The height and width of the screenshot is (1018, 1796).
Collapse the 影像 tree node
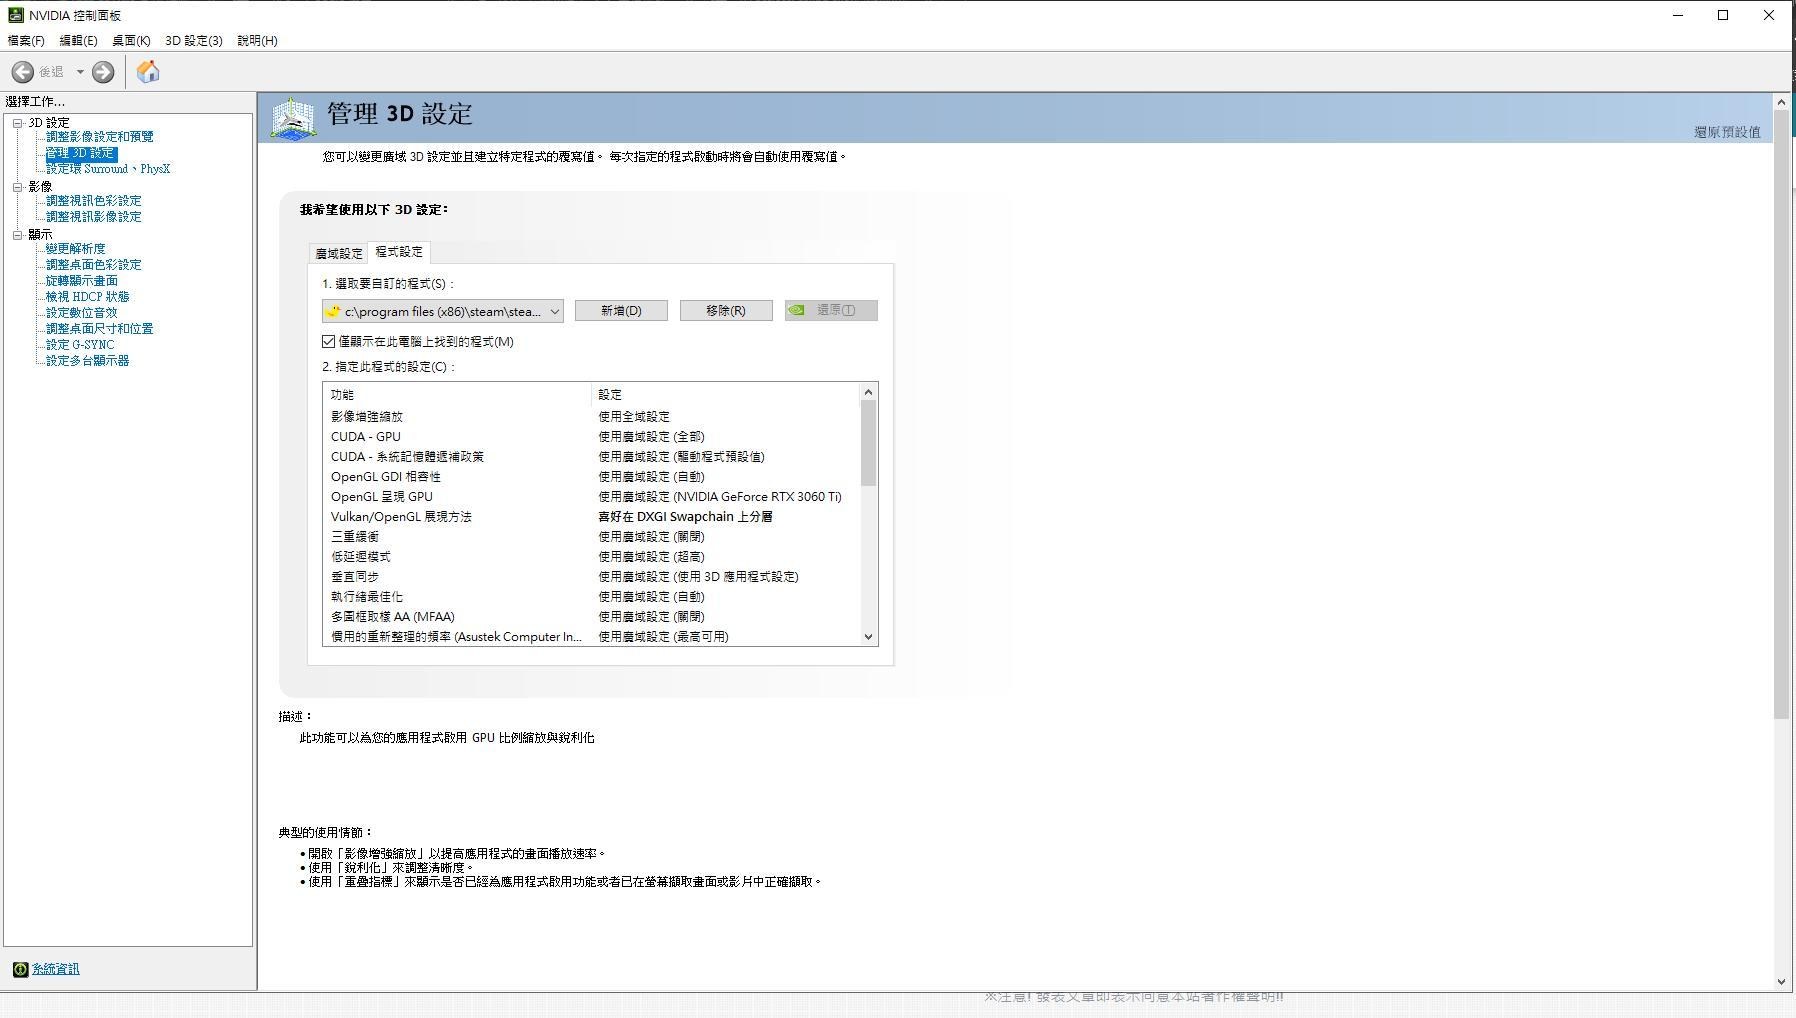17,187
